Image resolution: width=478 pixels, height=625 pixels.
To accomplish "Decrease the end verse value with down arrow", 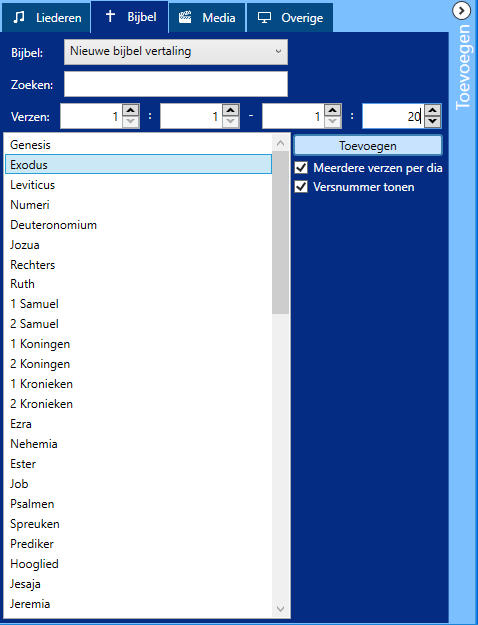I will pyautogui.click(x=433, y=122).
